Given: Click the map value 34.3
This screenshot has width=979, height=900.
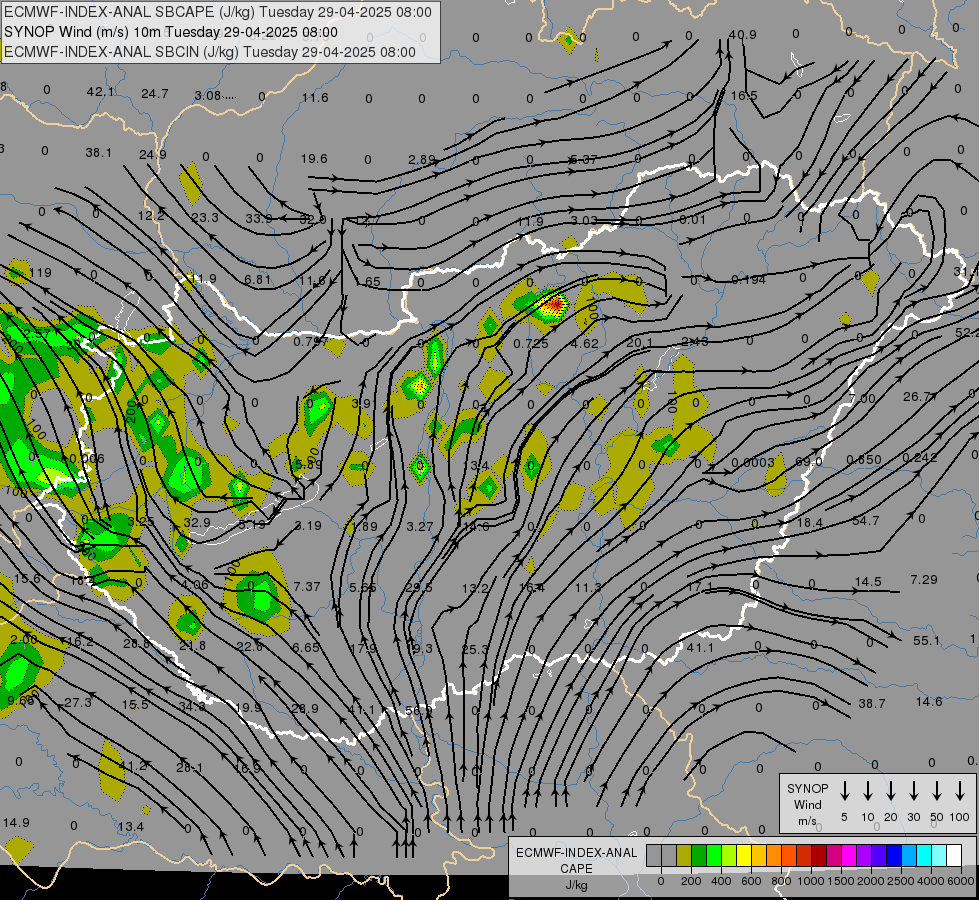Looking at the screenshot, I should [x=192, y=706].
